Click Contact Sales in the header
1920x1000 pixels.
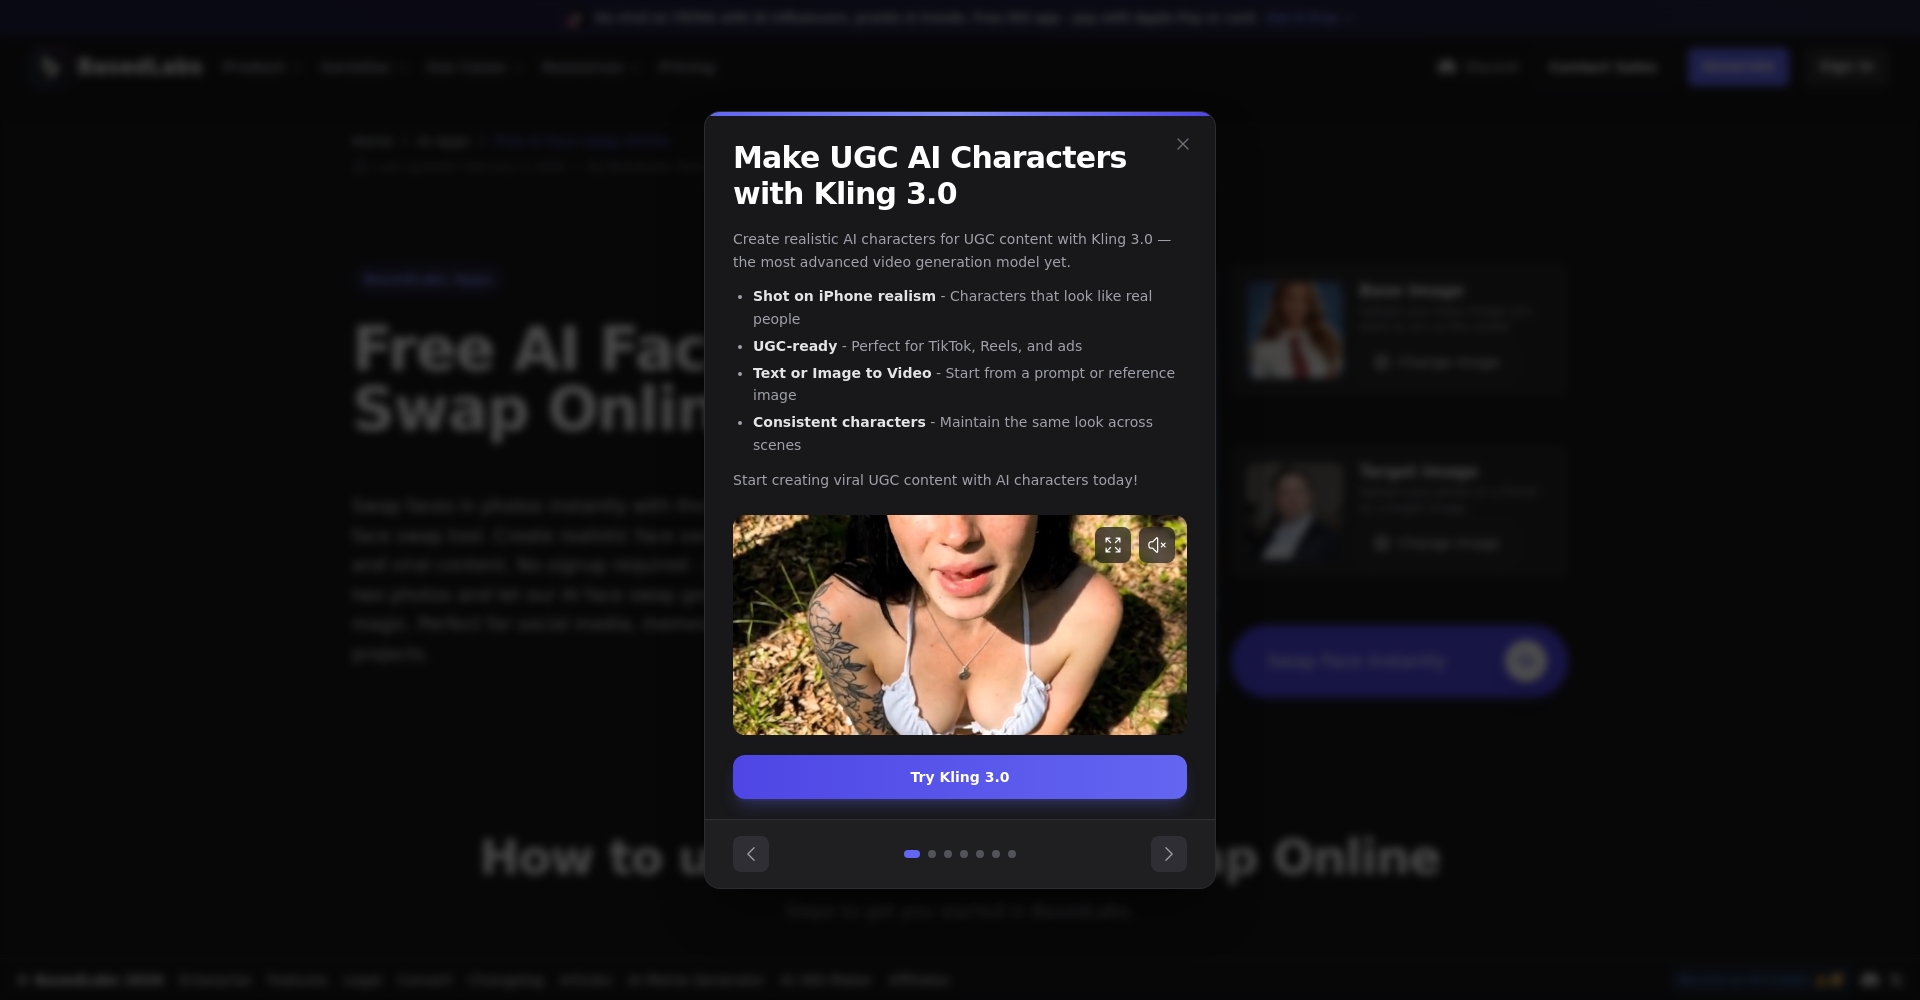pos(1602,67)
